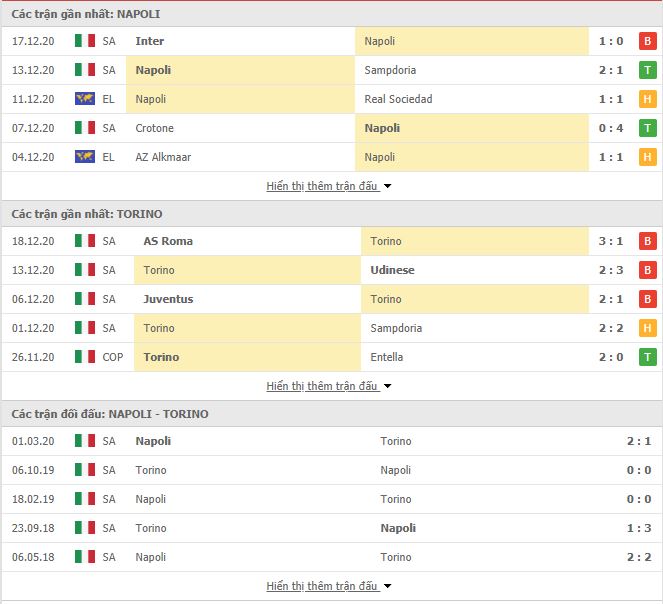Click the orange H badge on Torino-Sampdoria row
663x604 pixels.
tap(647, 328)
